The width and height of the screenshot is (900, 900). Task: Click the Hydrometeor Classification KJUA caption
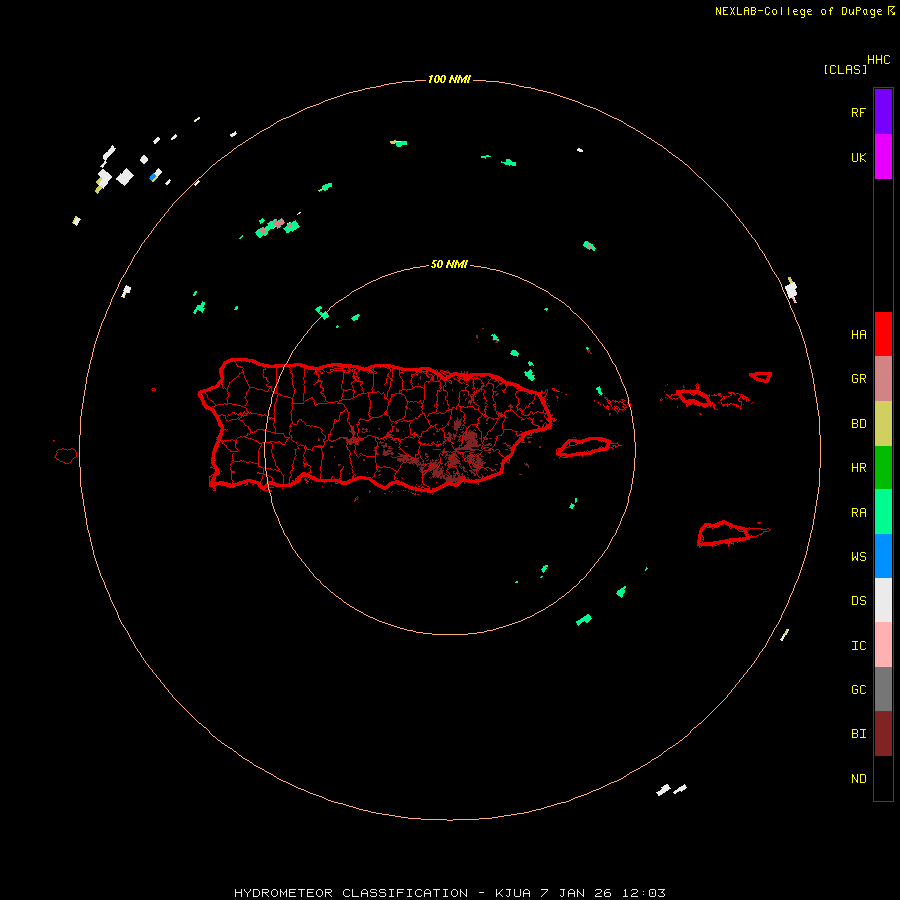click(449, 893)
